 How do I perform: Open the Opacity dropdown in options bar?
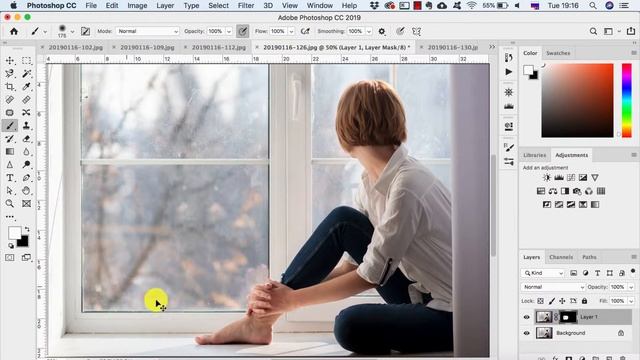[x=229, y=31]
